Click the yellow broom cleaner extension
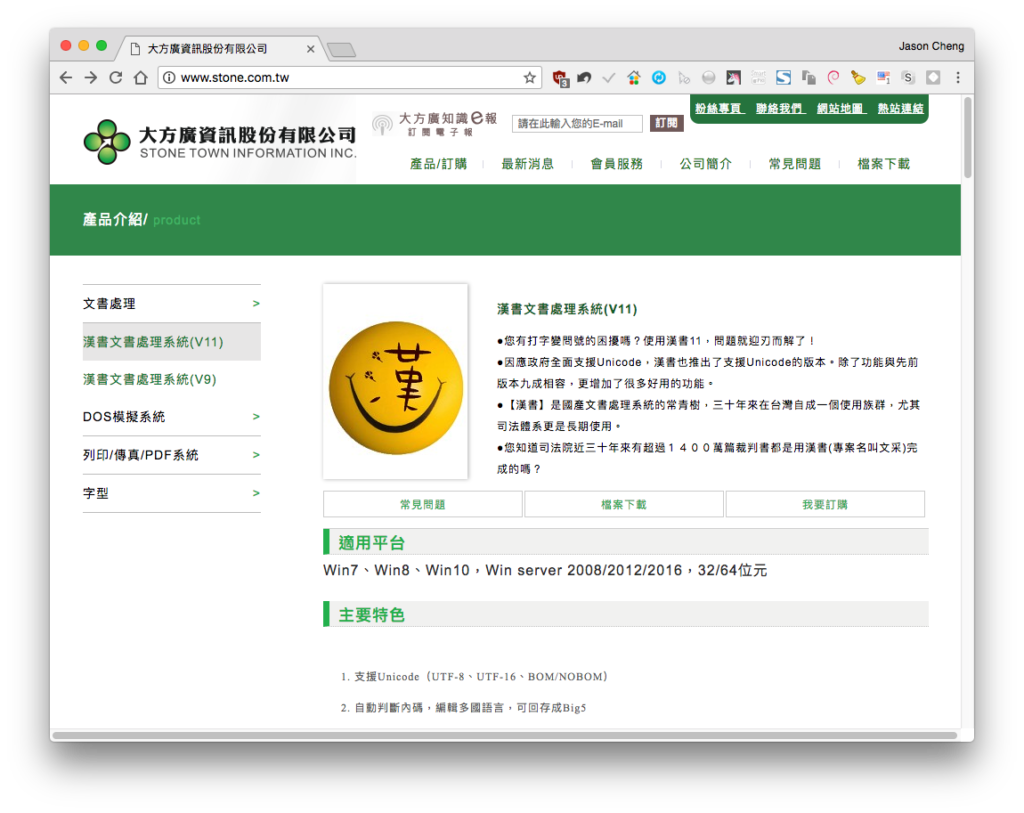Screen dimensions: 1024x813 pos(858,78)
